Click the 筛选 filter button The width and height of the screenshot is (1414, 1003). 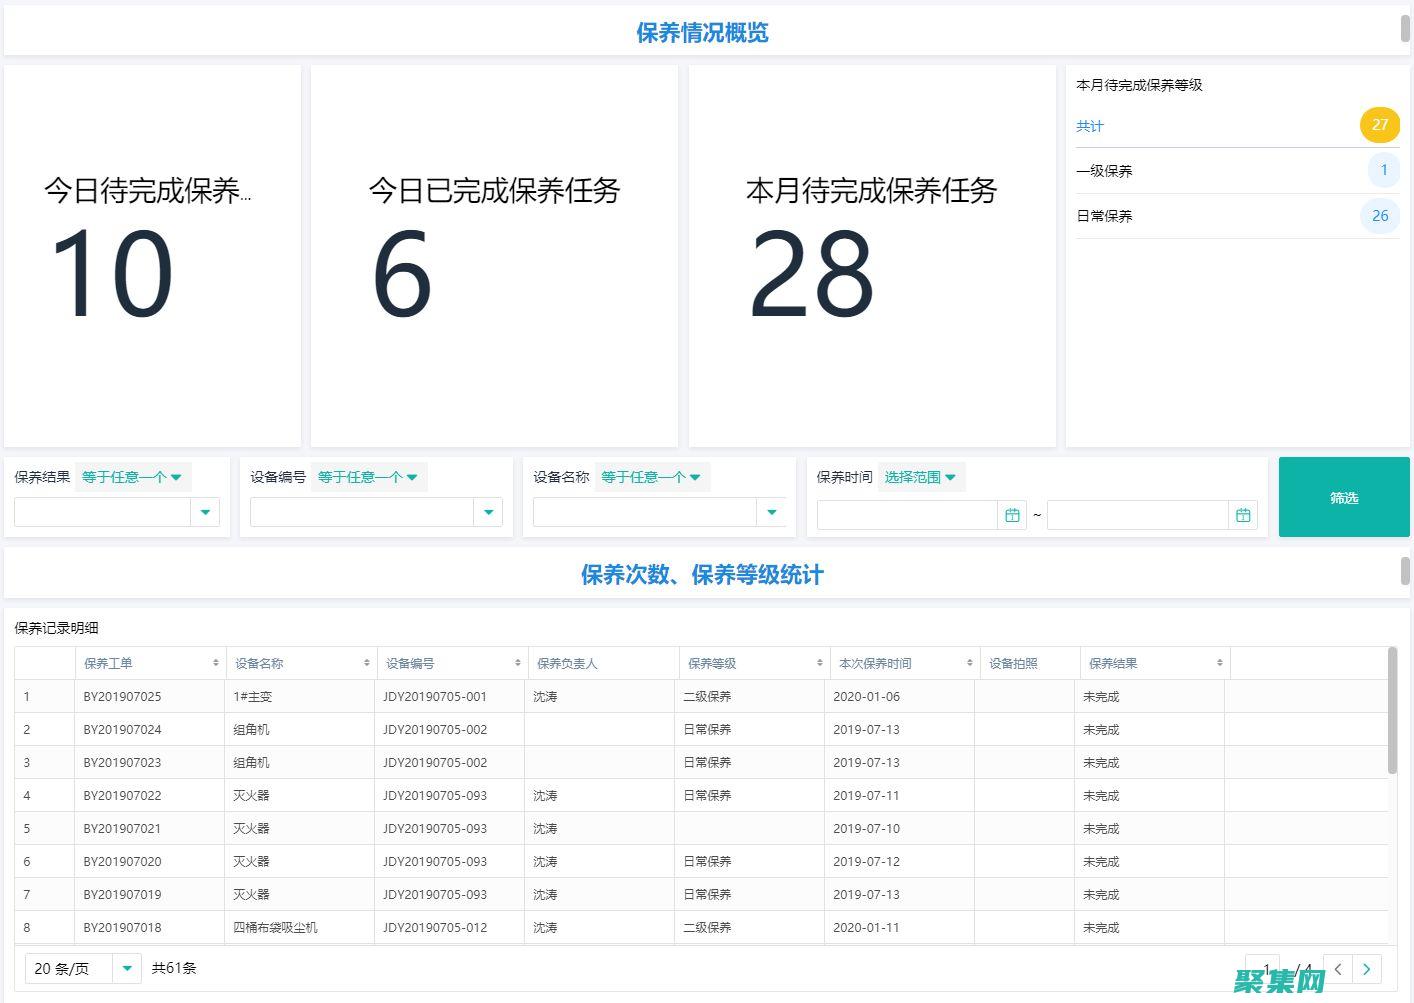click(1343, 497)
